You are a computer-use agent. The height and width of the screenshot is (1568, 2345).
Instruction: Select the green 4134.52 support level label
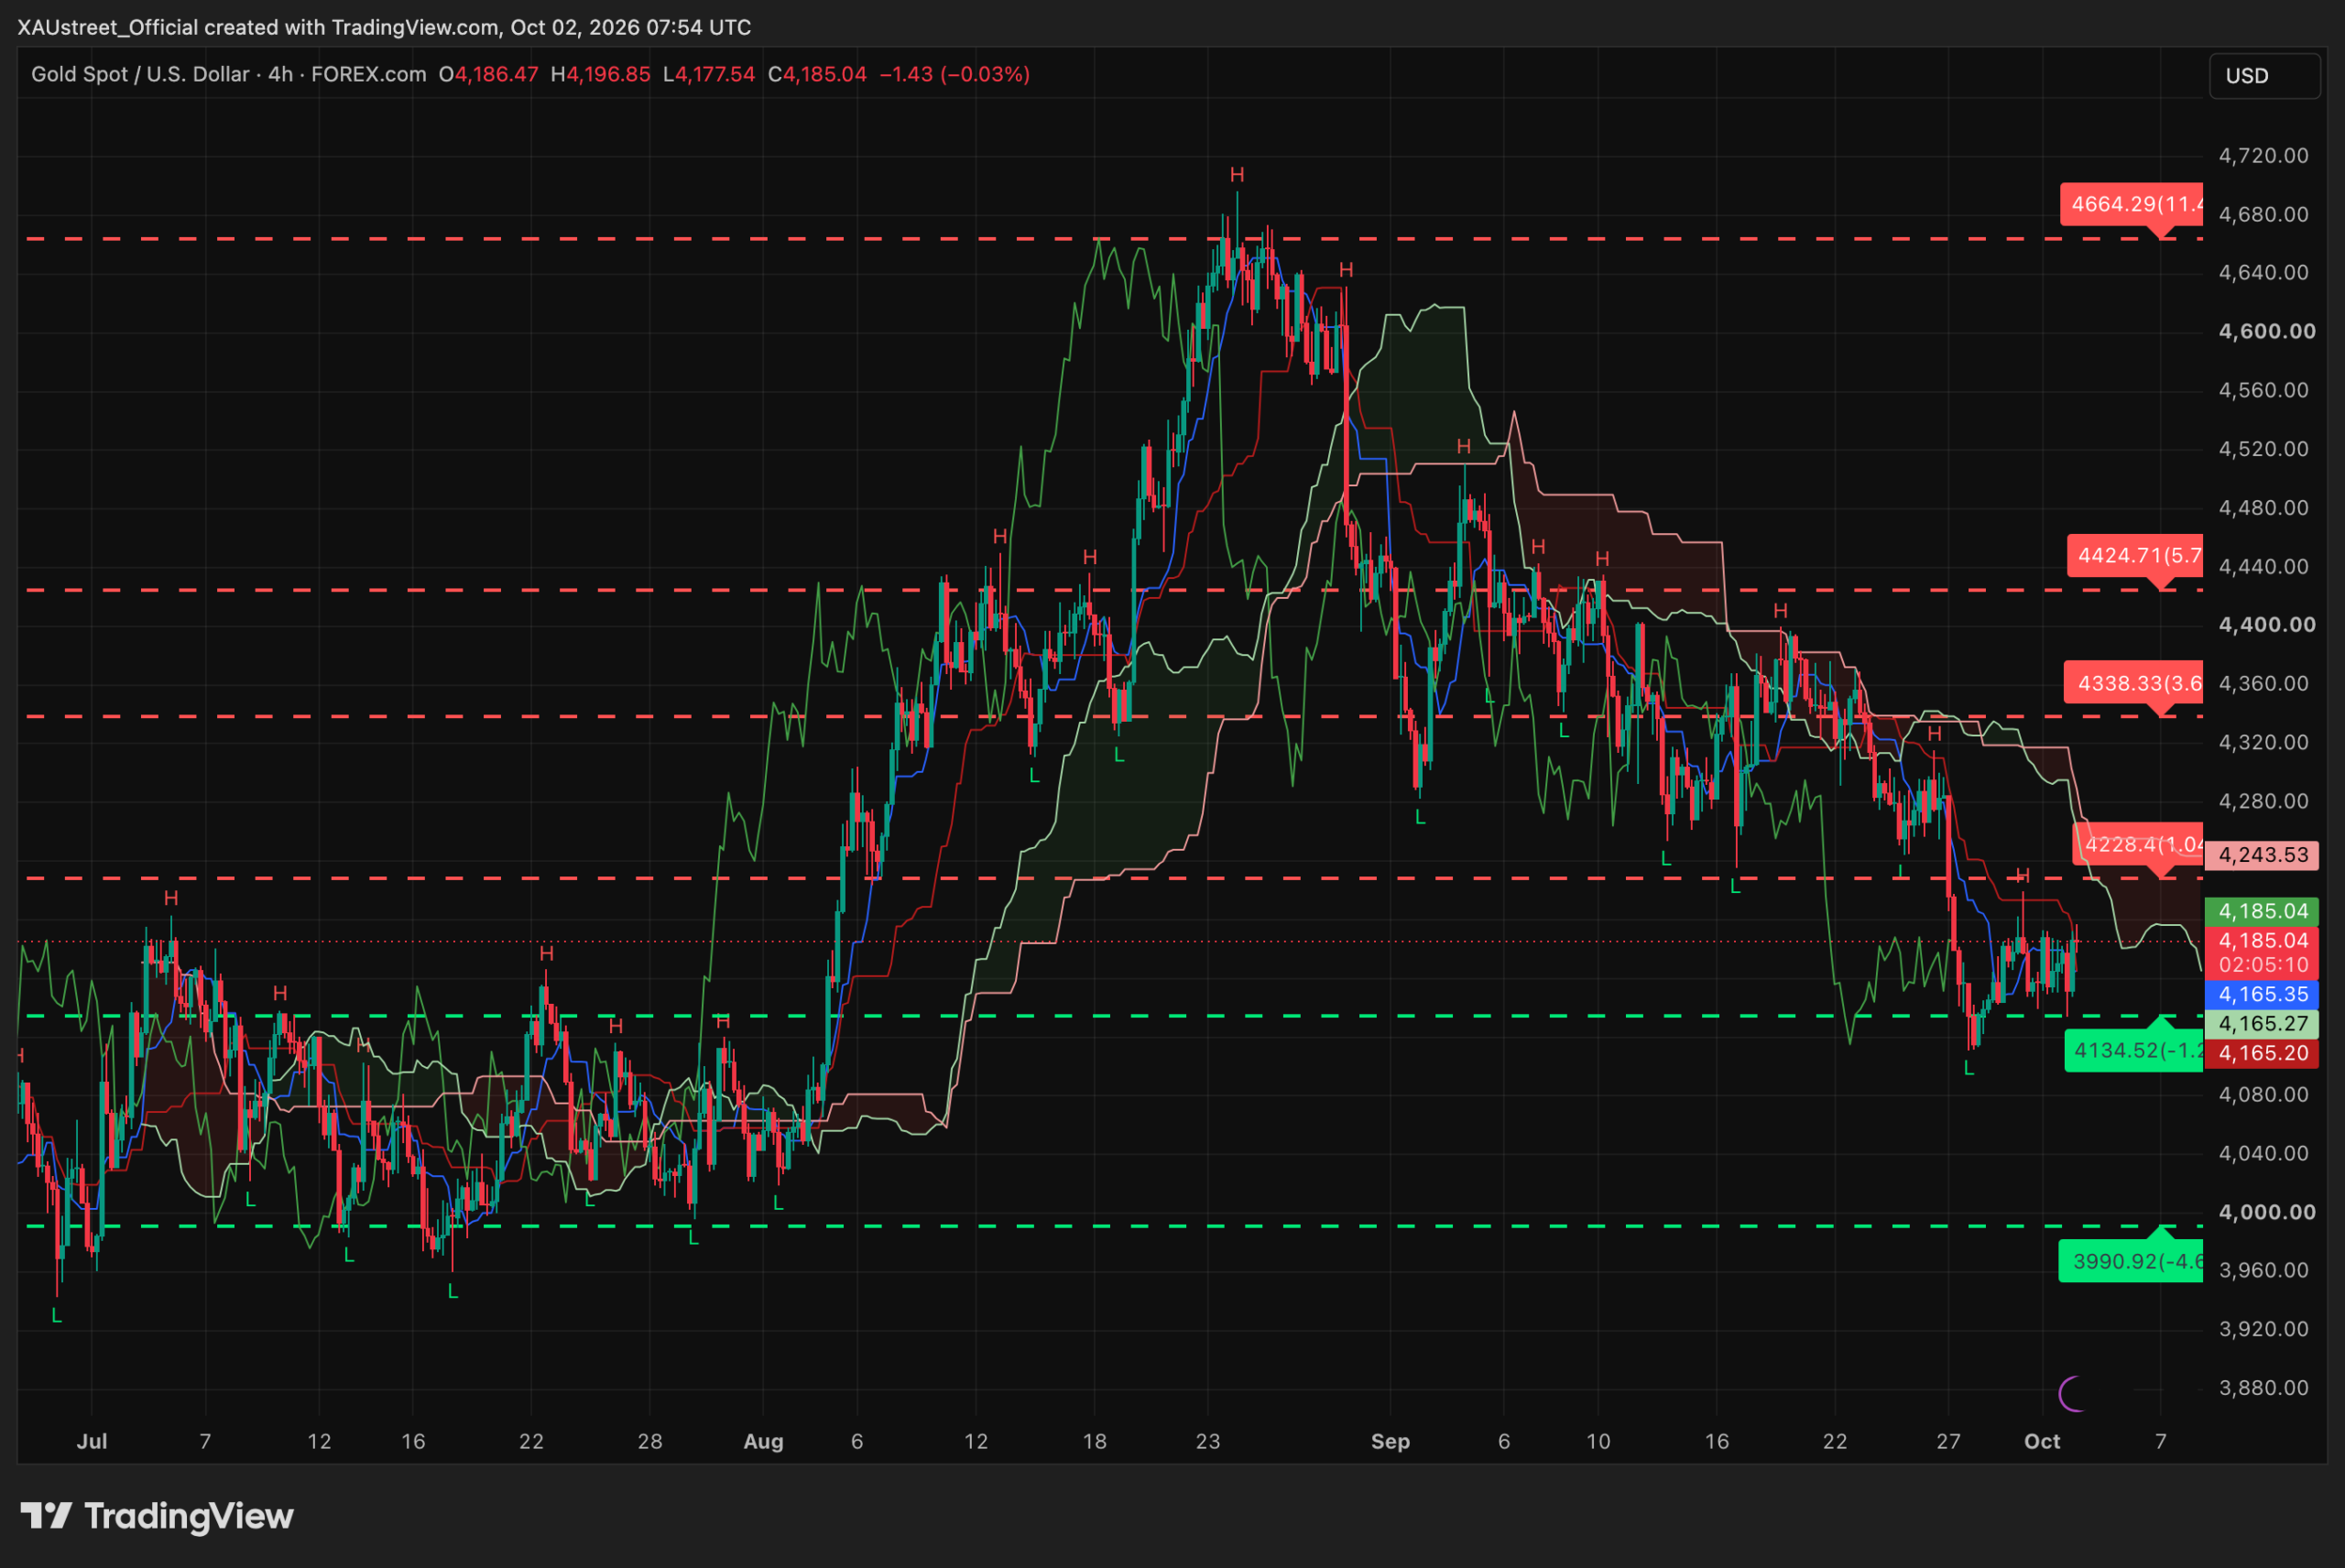(x=2133, y=1050)
